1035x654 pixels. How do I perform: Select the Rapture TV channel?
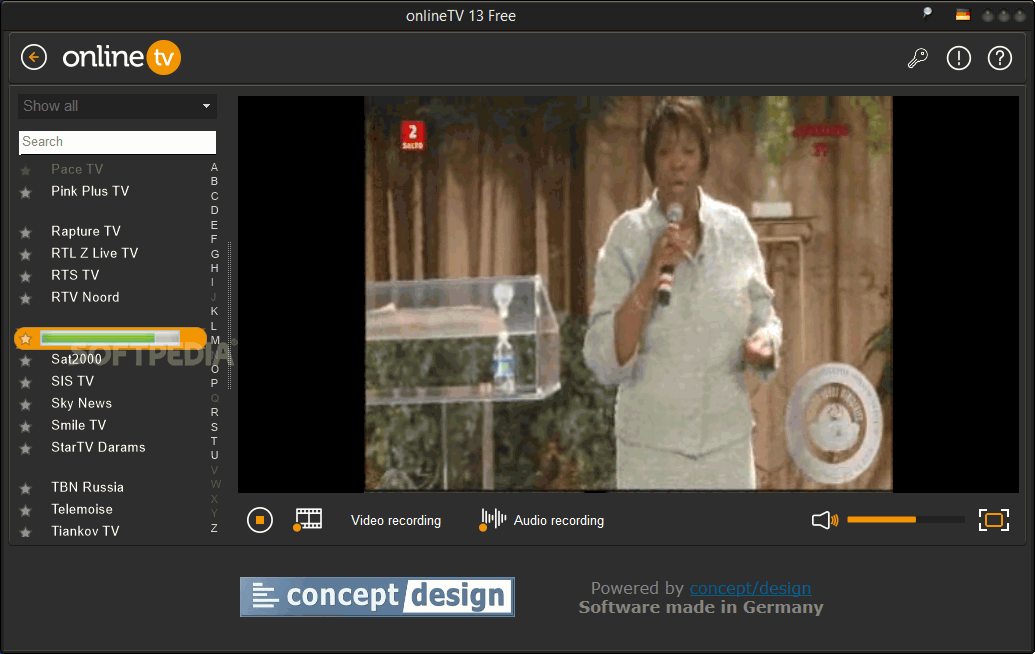[86, 231]
